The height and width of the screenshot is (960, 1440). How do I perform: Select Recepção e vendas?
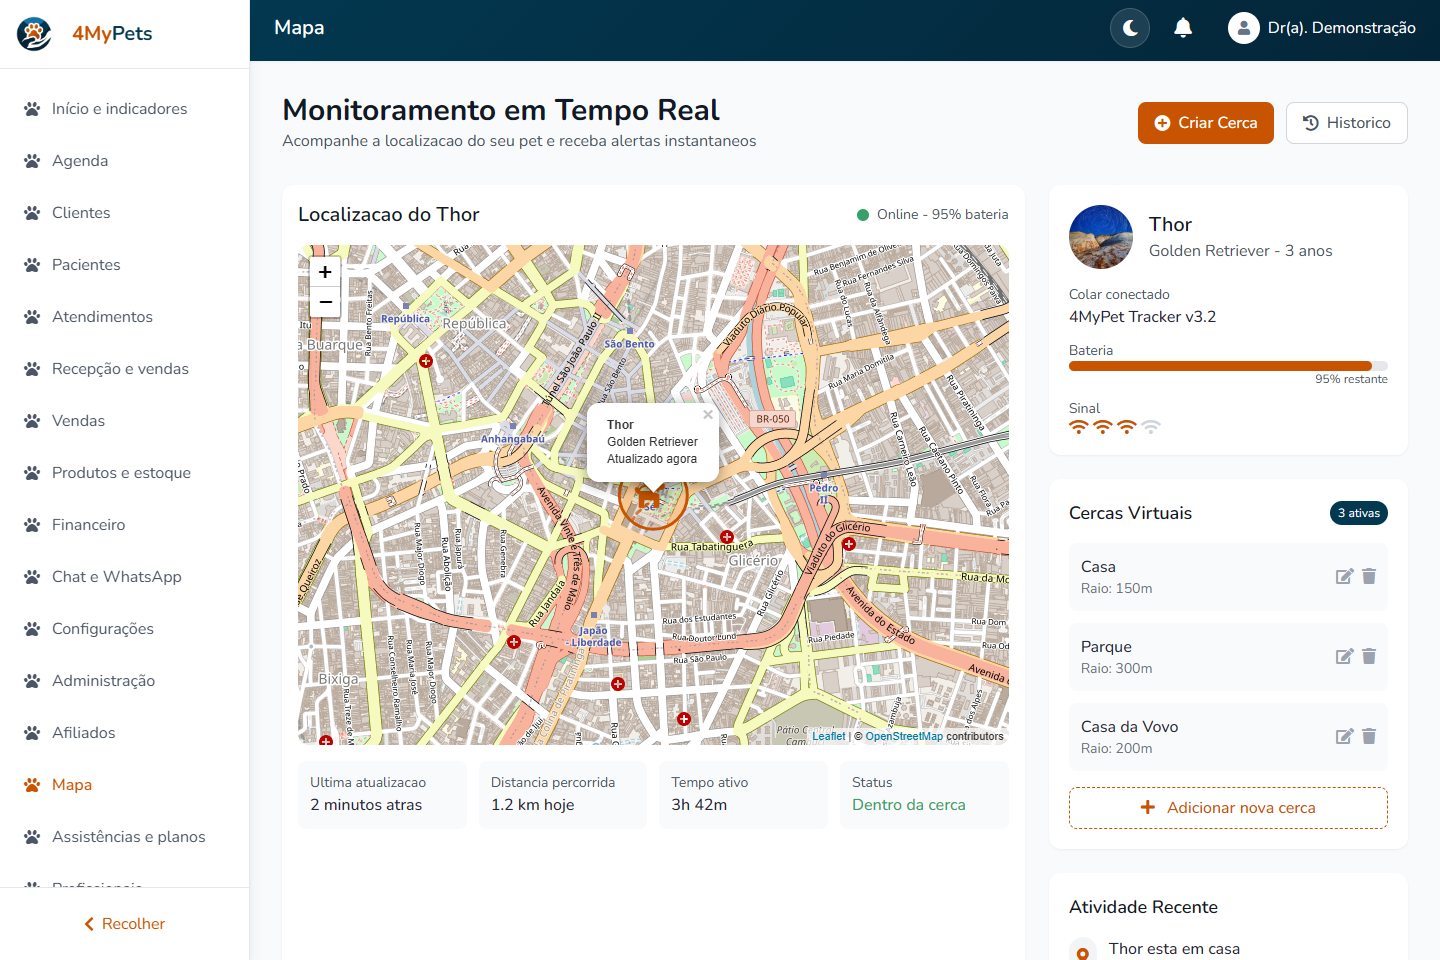[x=124, y=369]
